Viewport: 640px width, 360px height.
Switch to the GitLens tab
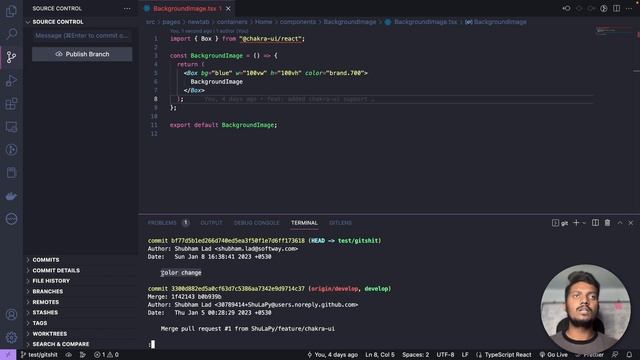tap(340, 223)
